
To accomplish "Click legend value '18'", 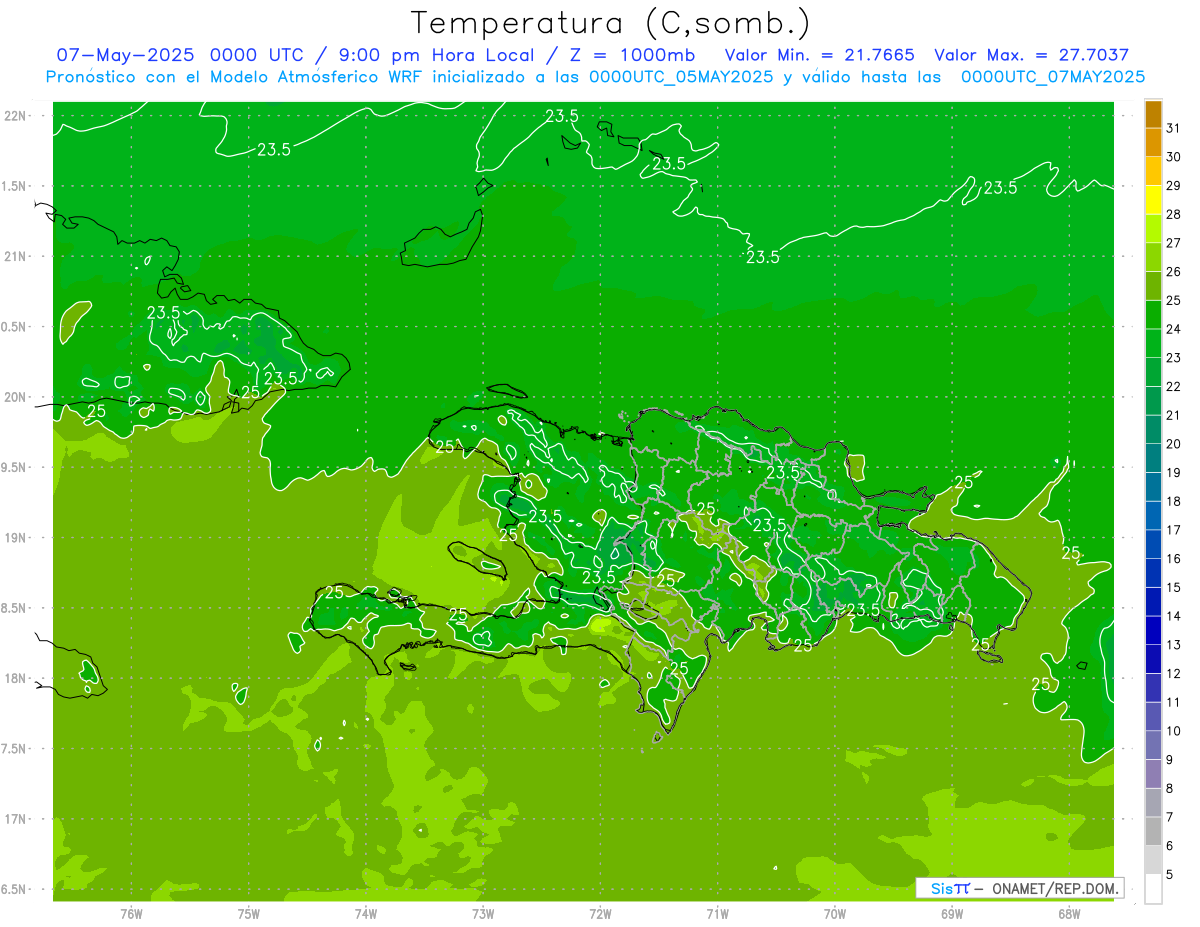I will 1174,502.
